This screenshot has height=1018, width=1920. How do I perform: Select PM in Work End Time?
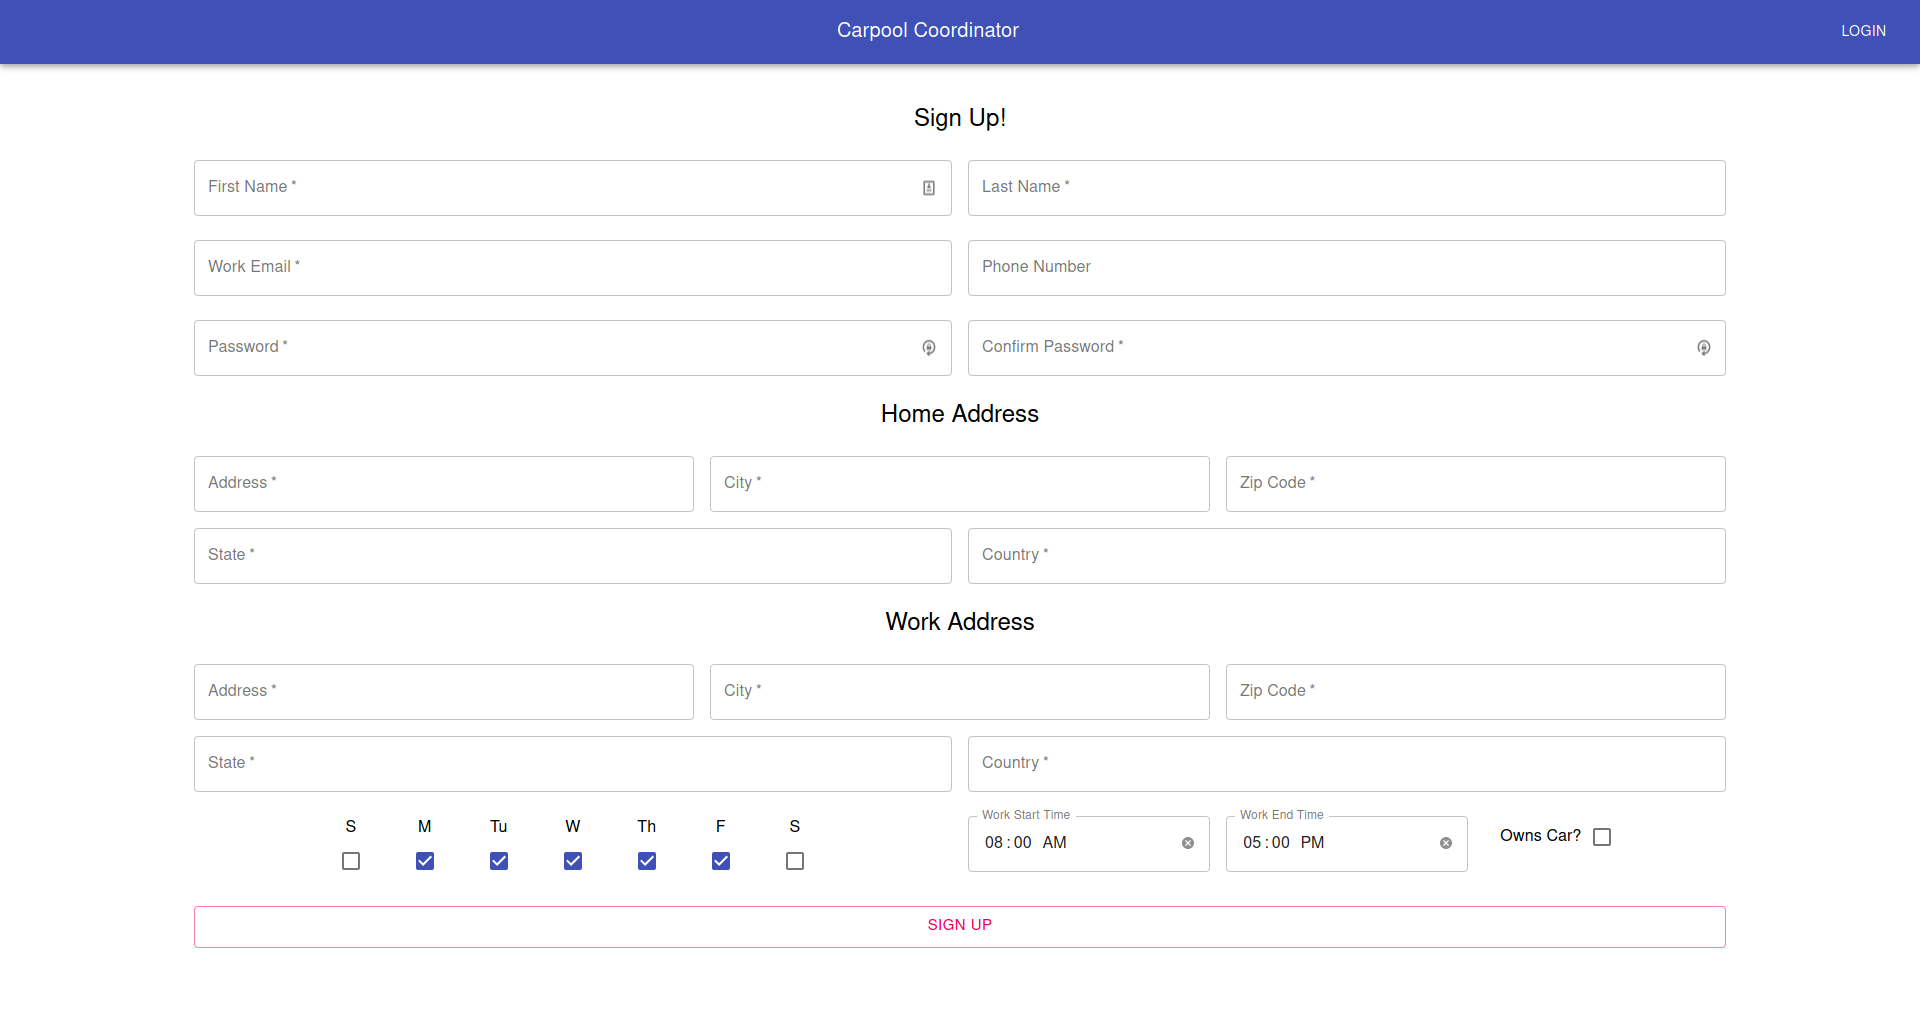tap(1312, 843)
